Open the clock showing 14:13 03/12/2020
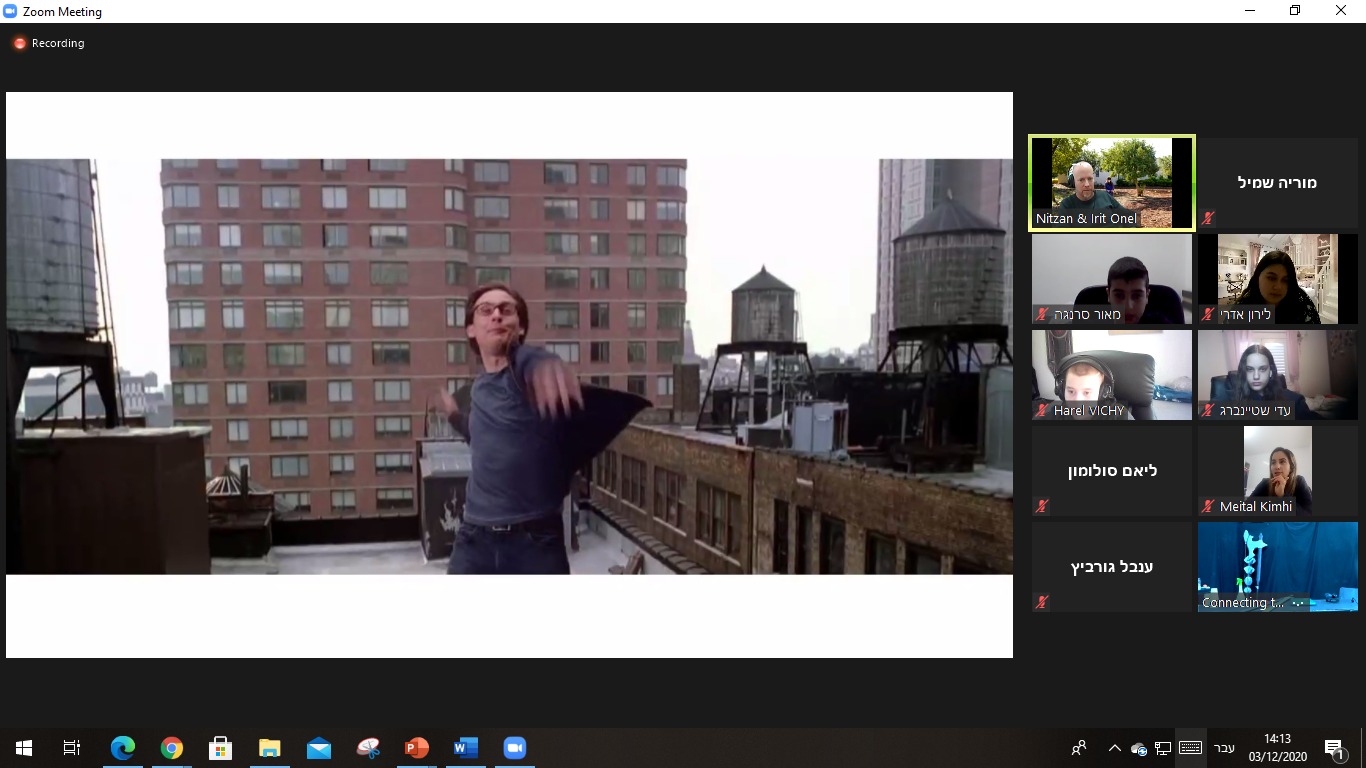The width and height of the screenshot is (1366, 768). [x=1277, y=748]
